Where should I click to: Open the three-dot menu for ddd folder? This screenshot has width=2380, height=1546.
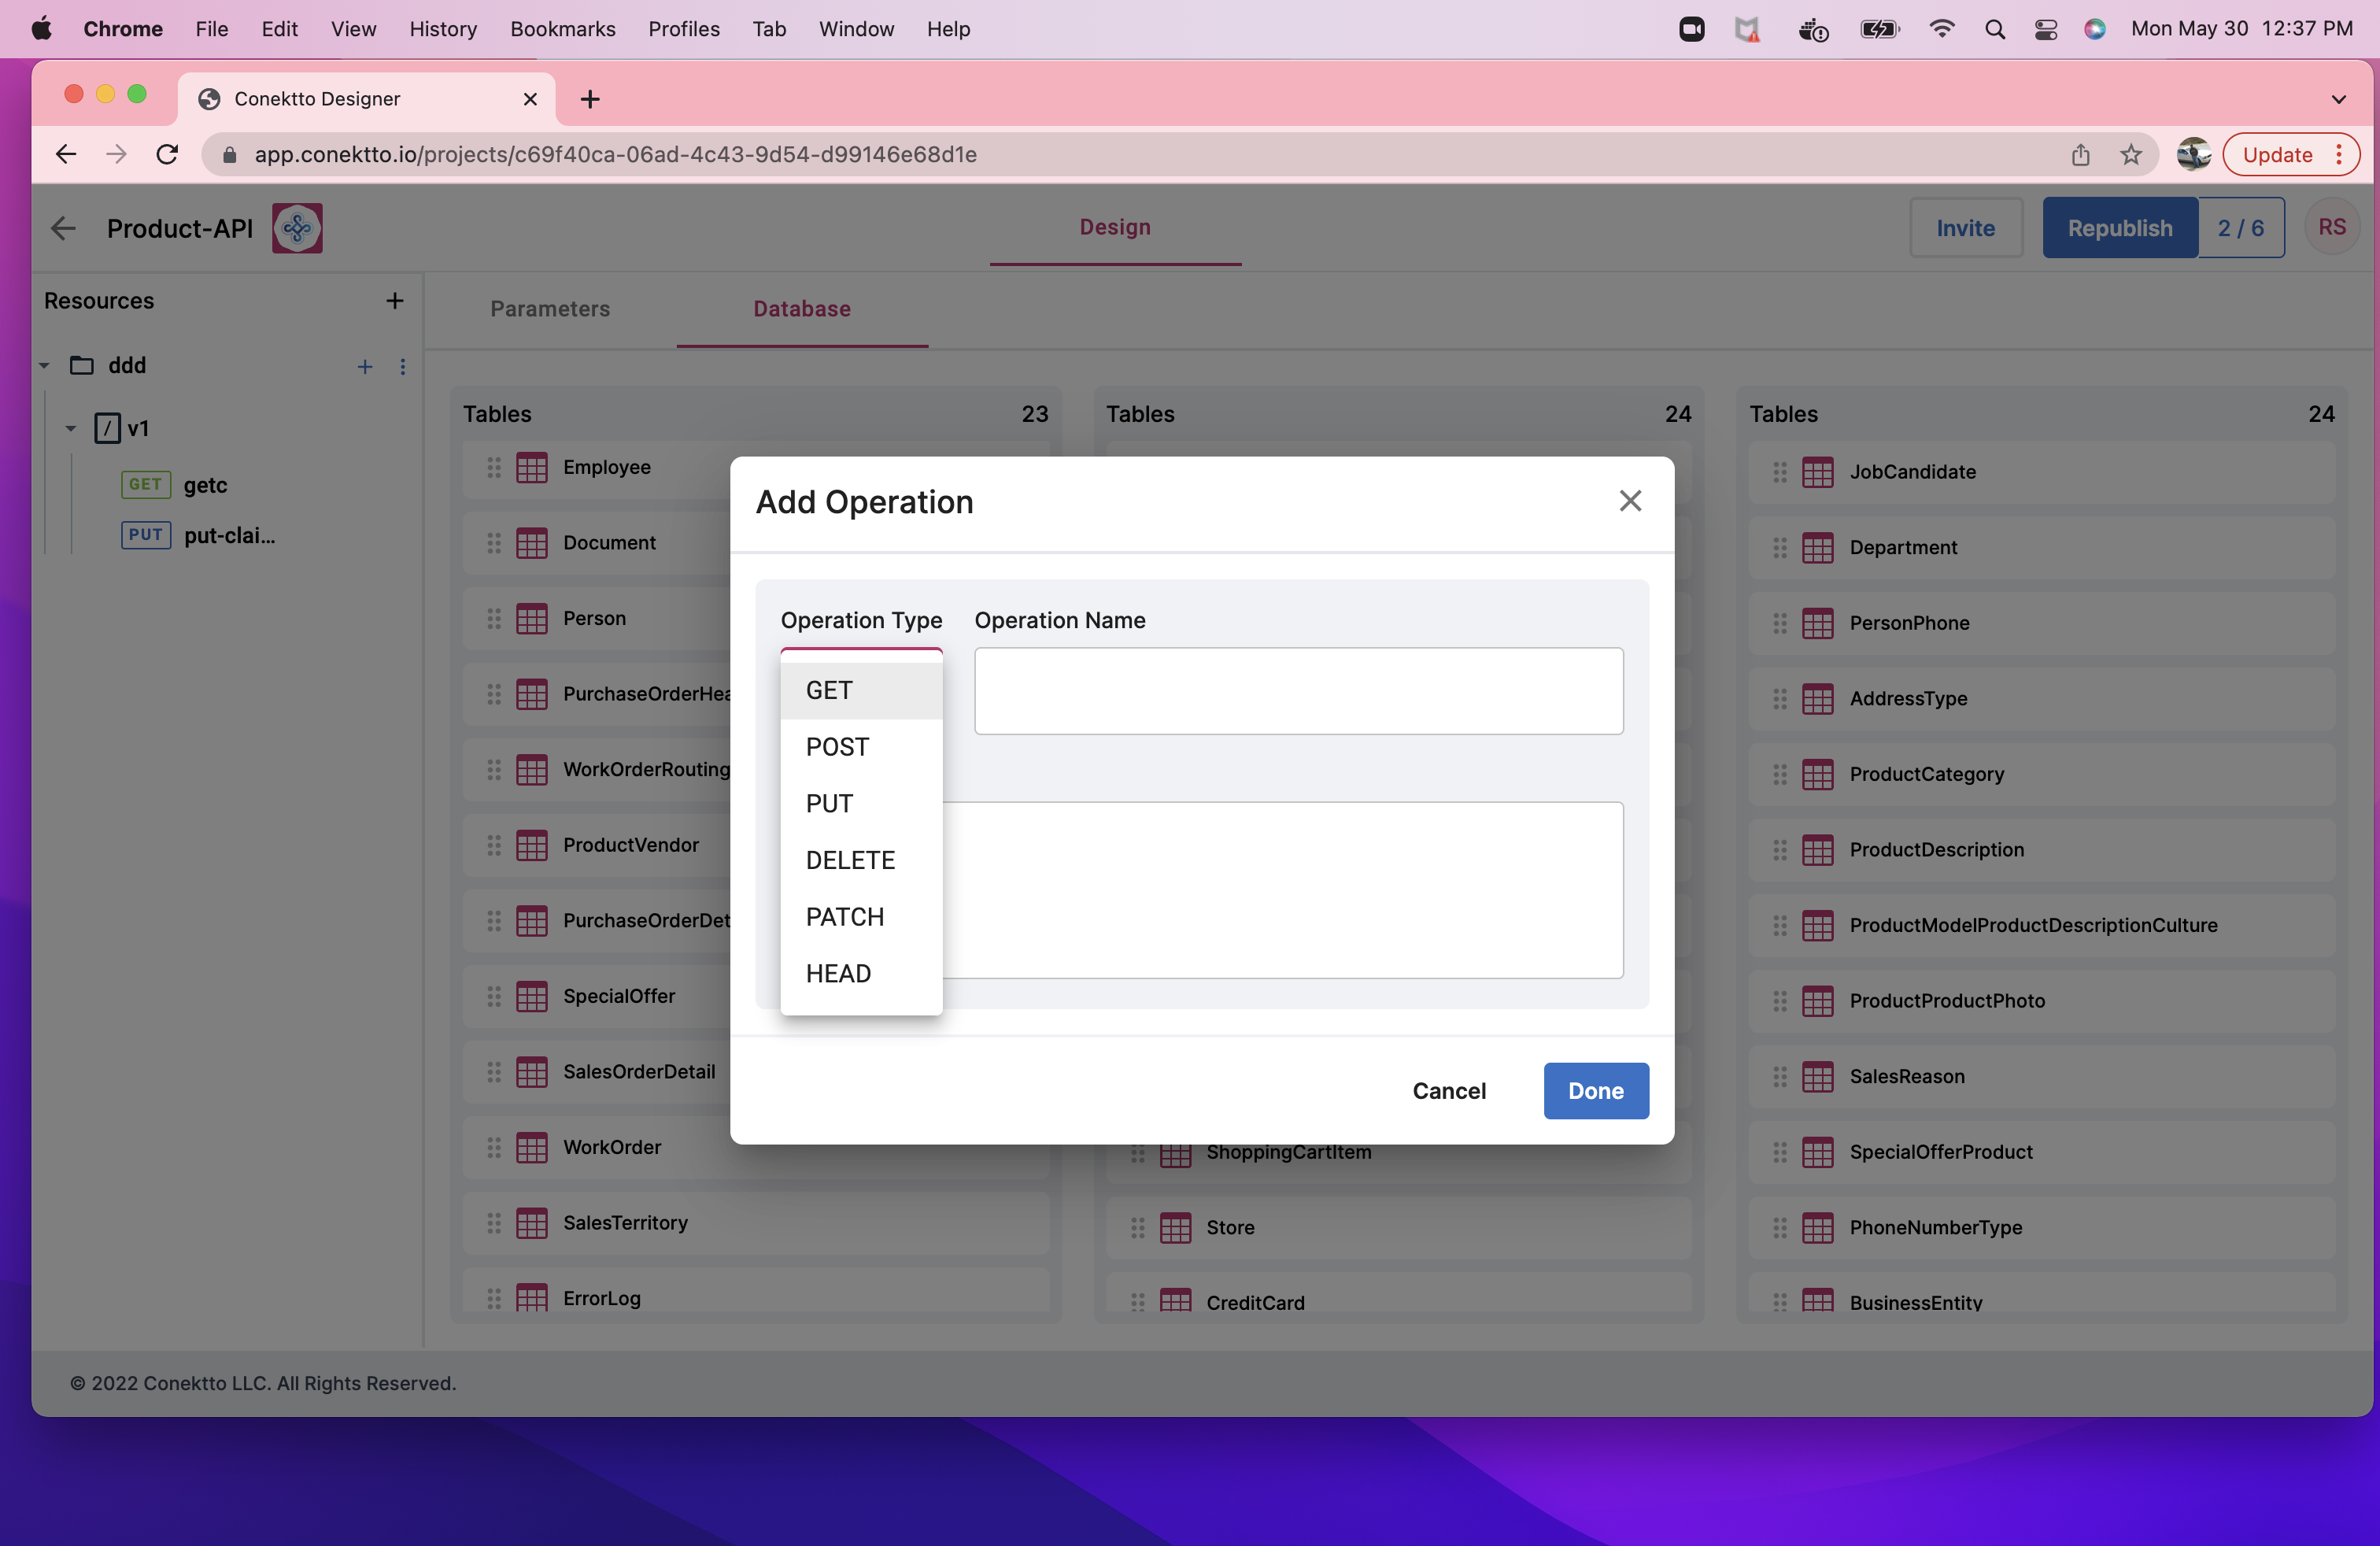(x=403, y=367)
